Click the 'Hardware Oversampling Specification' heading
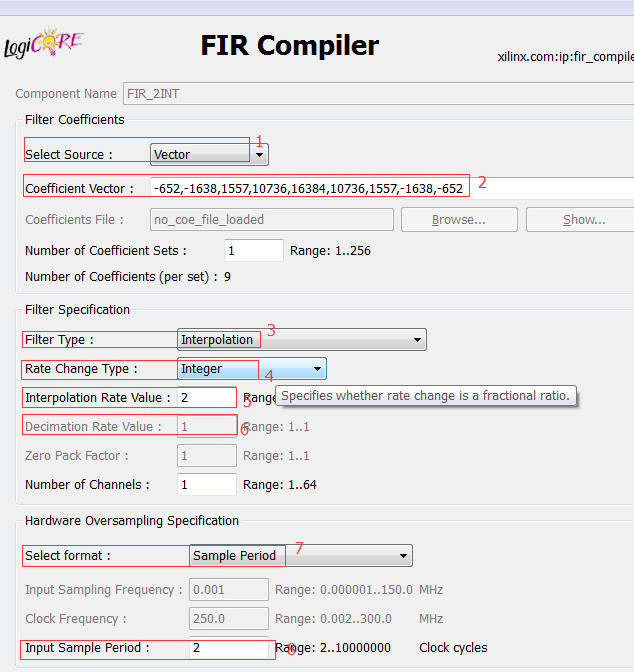 pos(132,521)
